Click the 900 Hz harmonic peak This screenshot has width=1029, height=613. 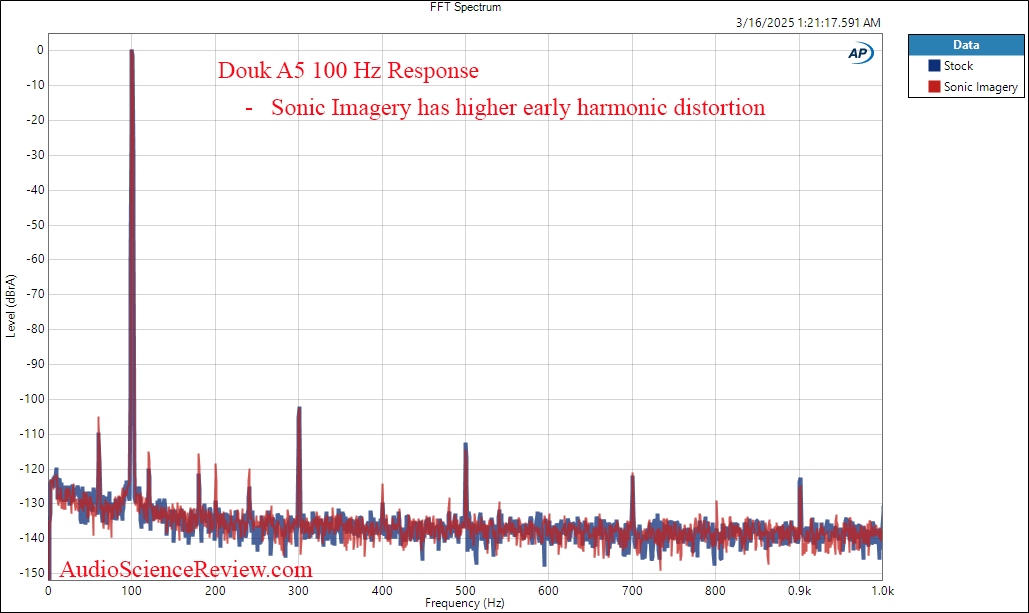click(800, 502)
